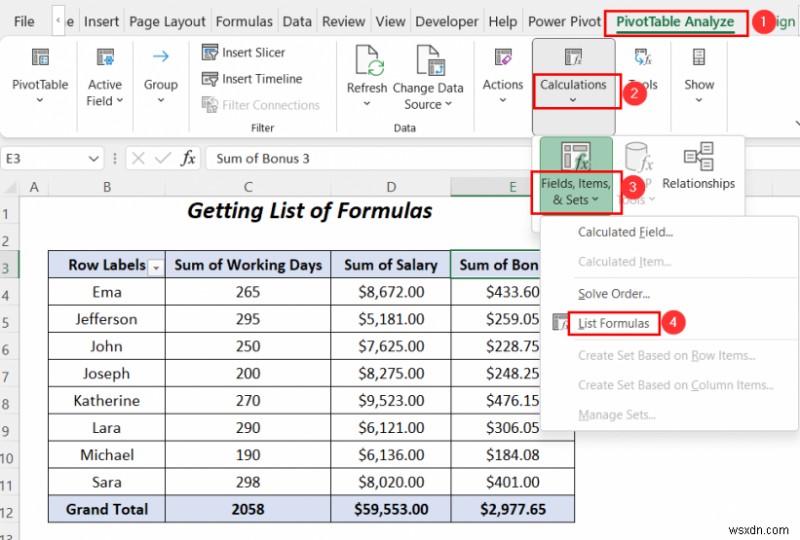Click the formula bar Enter checkmark icon
This screenshot has height=540, width=800.
[x=163, y=158]
